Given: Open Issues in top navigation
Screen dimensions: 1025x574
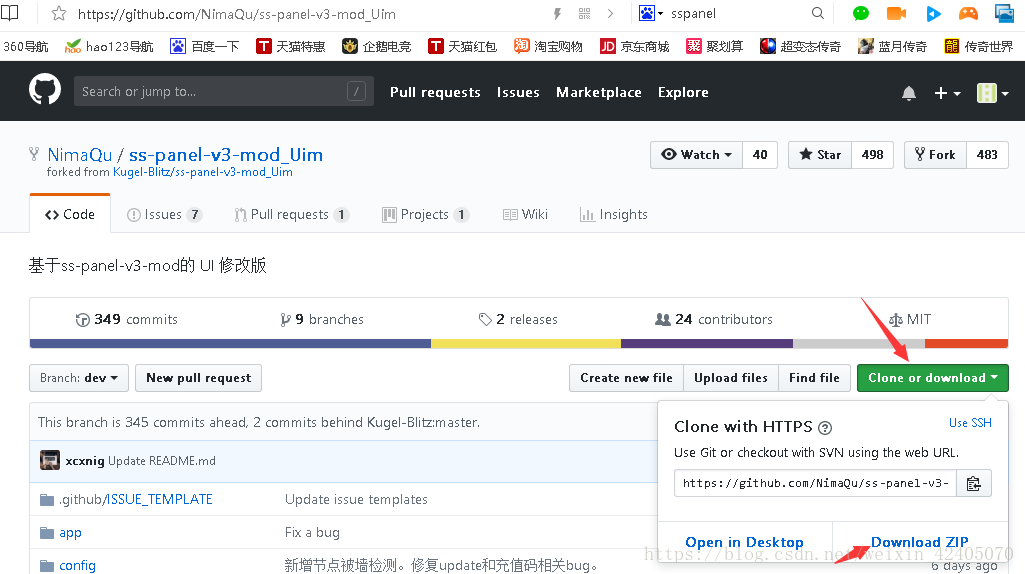Looking at the screenshot, I should (518, 92).
